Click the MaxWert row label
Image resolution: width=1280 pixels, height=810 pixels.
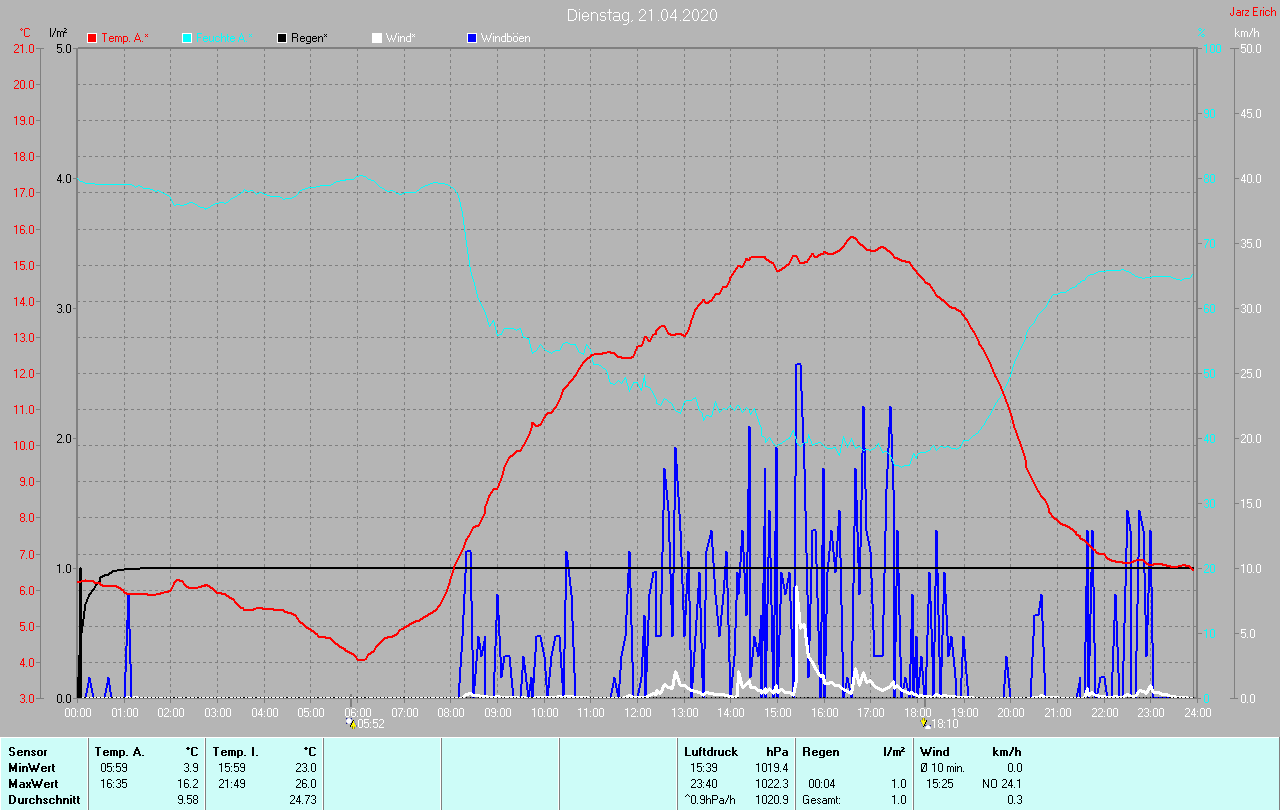[33, 783]
